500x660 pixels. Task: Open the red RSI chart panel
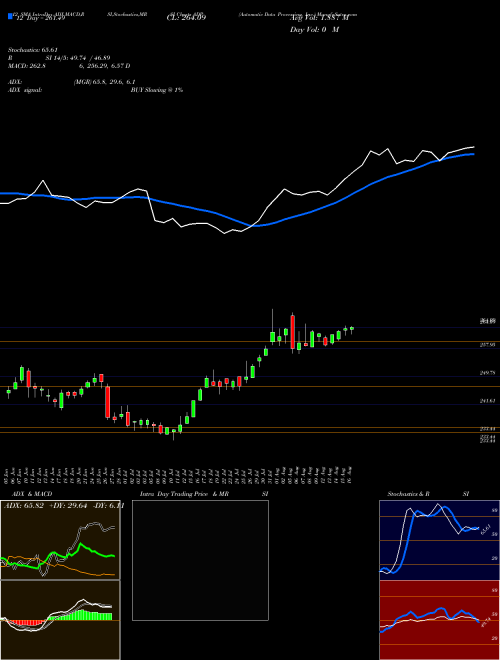[x=439, y=620]
